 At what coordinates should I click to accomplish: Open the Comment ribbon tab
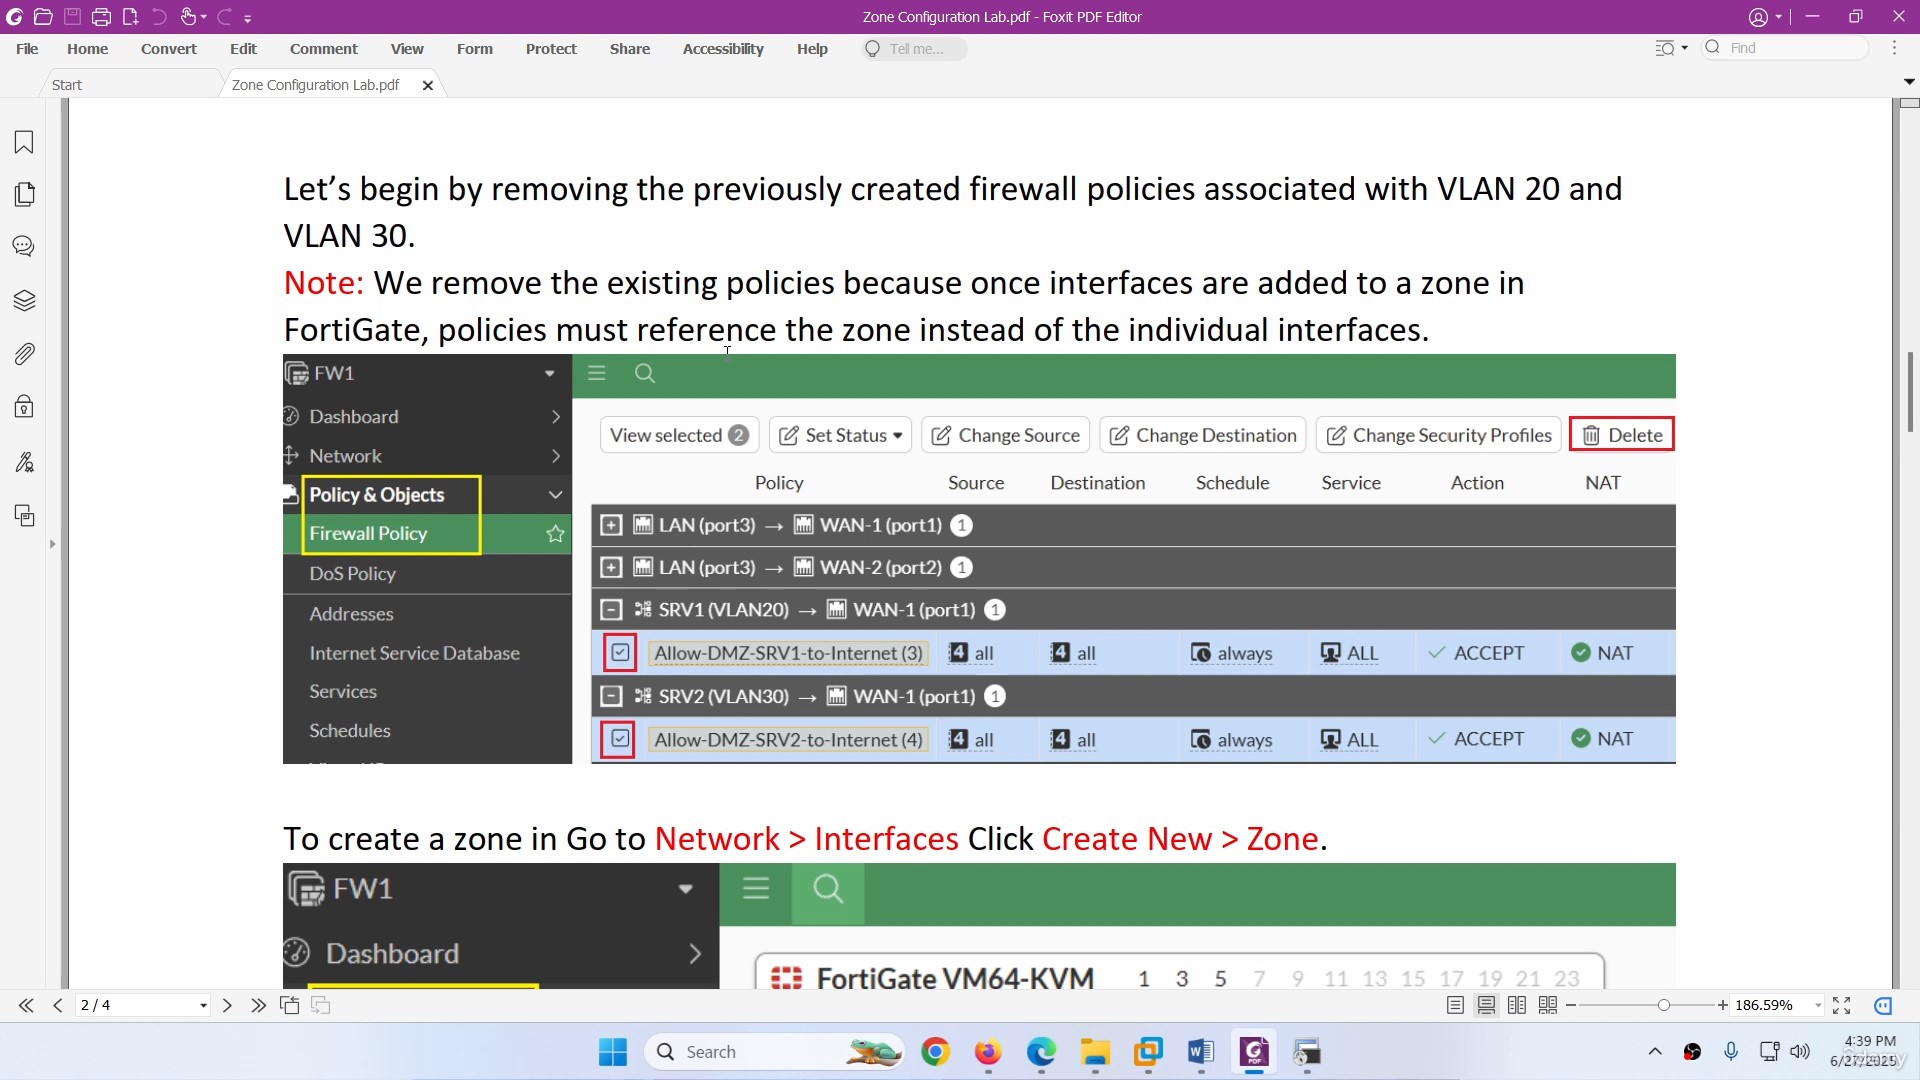pyautogui.click(x=323, y=48)
